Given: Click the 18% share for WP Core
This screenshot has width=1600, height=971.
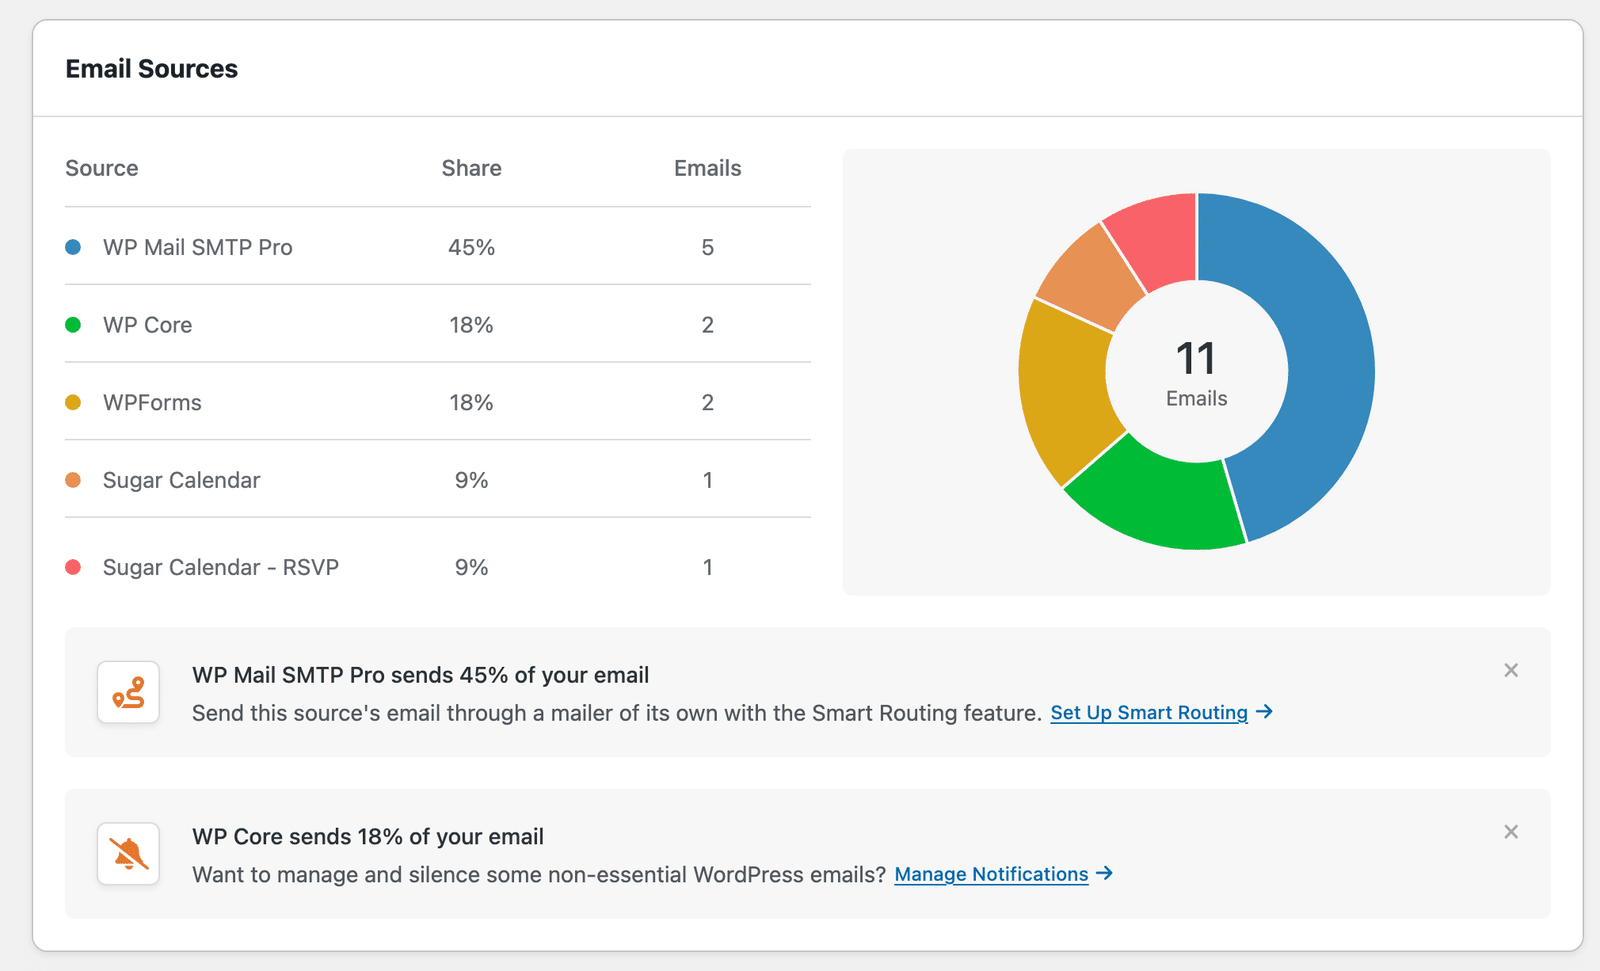Looking at the screenshot, I should coord(471,325).
